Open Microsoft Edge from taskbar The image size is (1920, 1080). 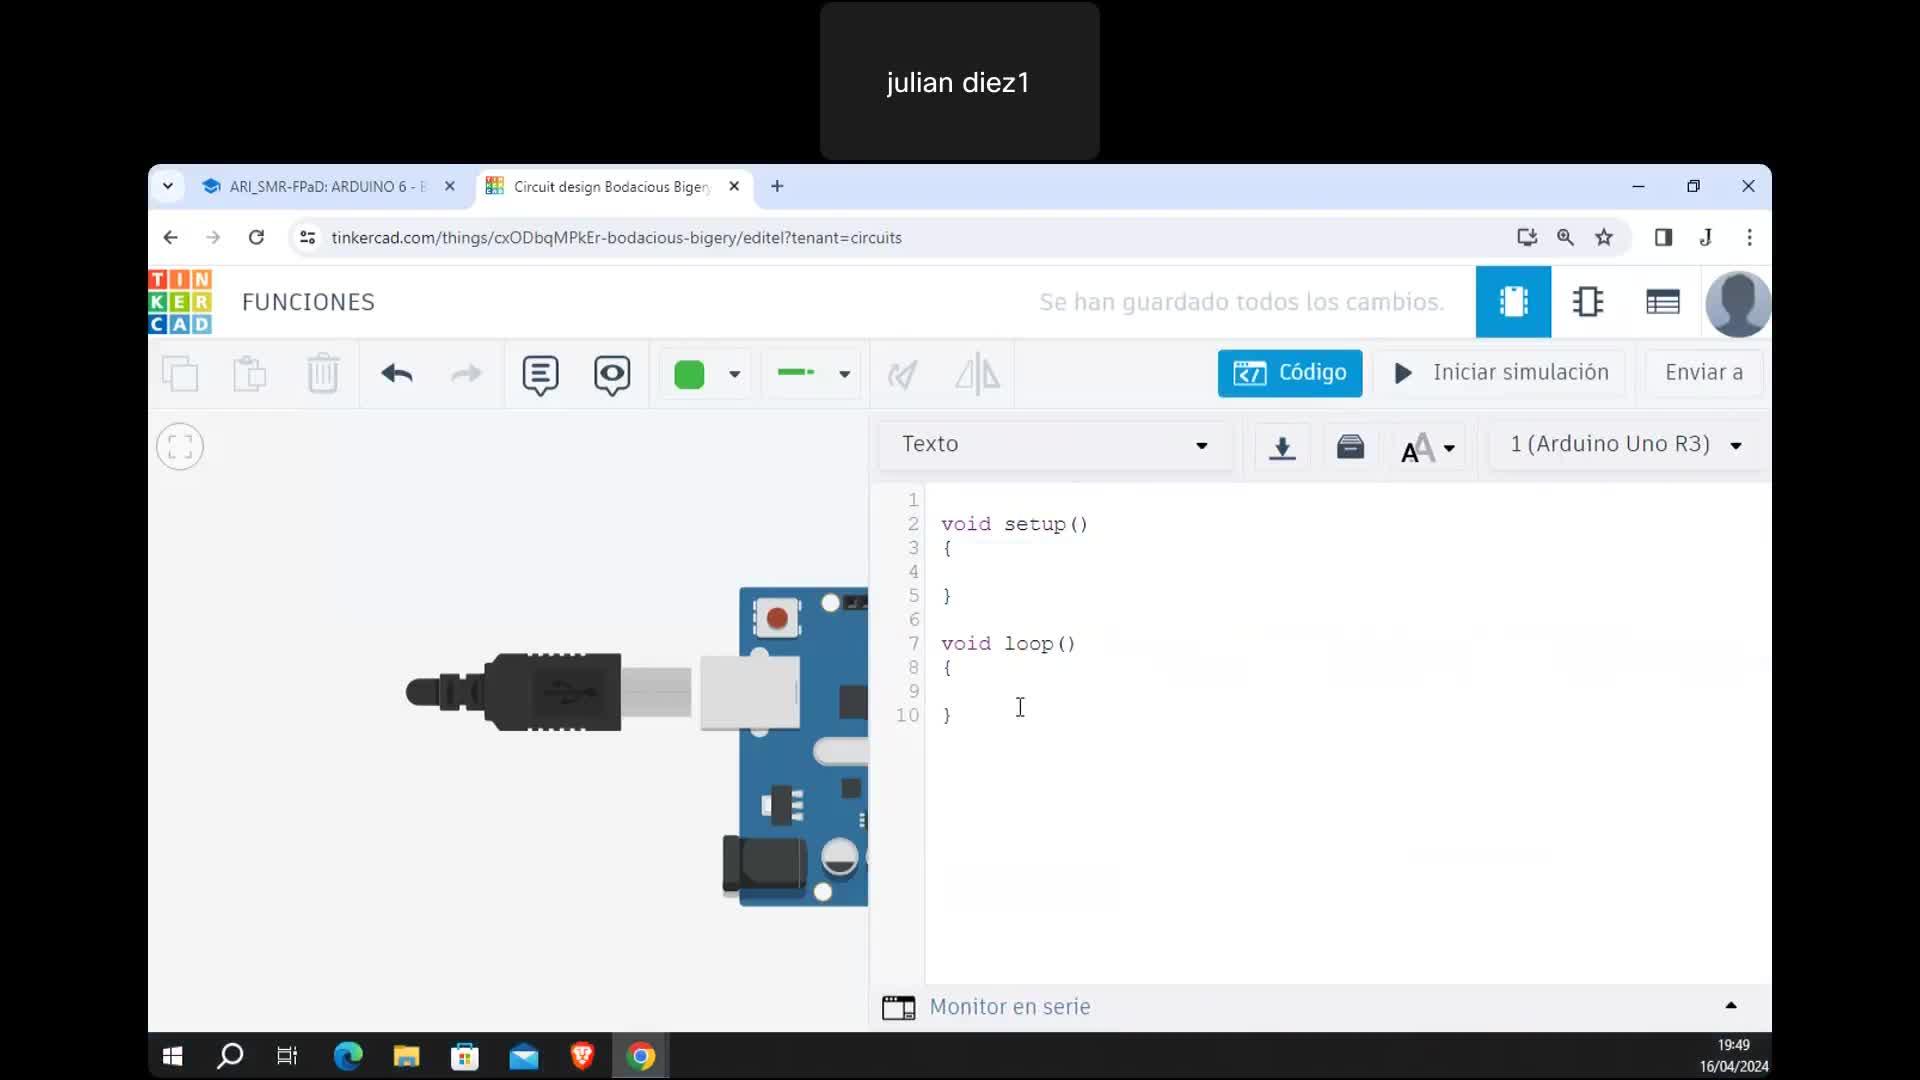(x=348, y=1056)
